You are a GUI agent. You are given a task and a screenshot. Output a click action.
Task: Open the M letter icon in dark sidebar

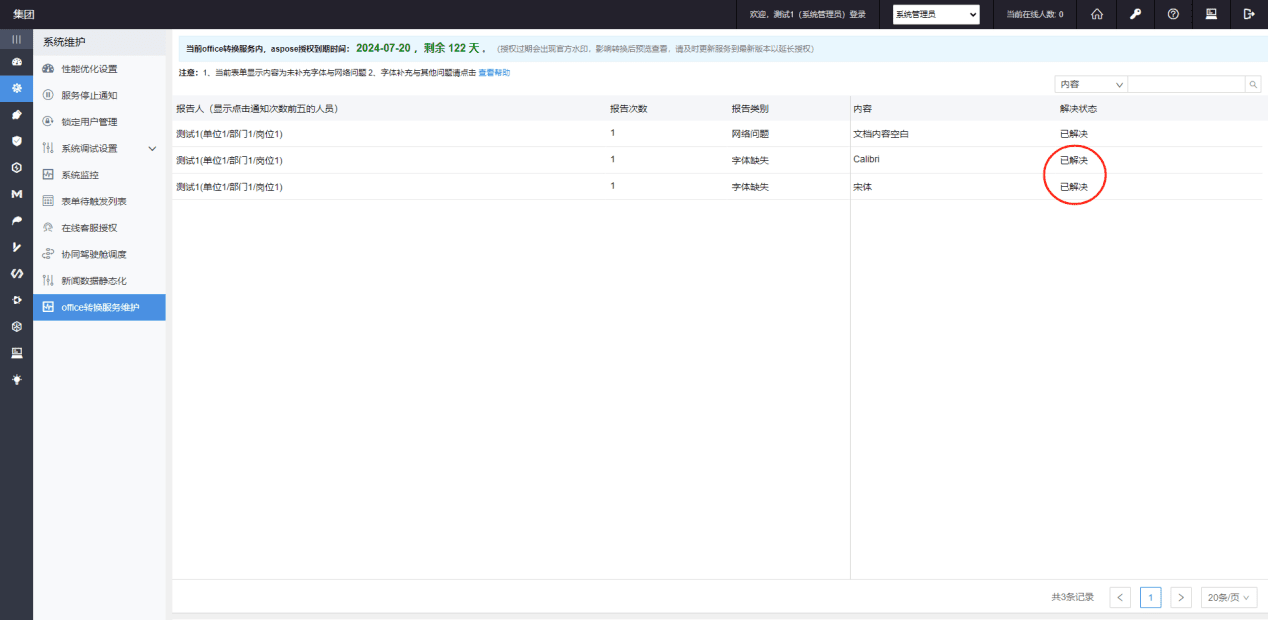point(16,194)
